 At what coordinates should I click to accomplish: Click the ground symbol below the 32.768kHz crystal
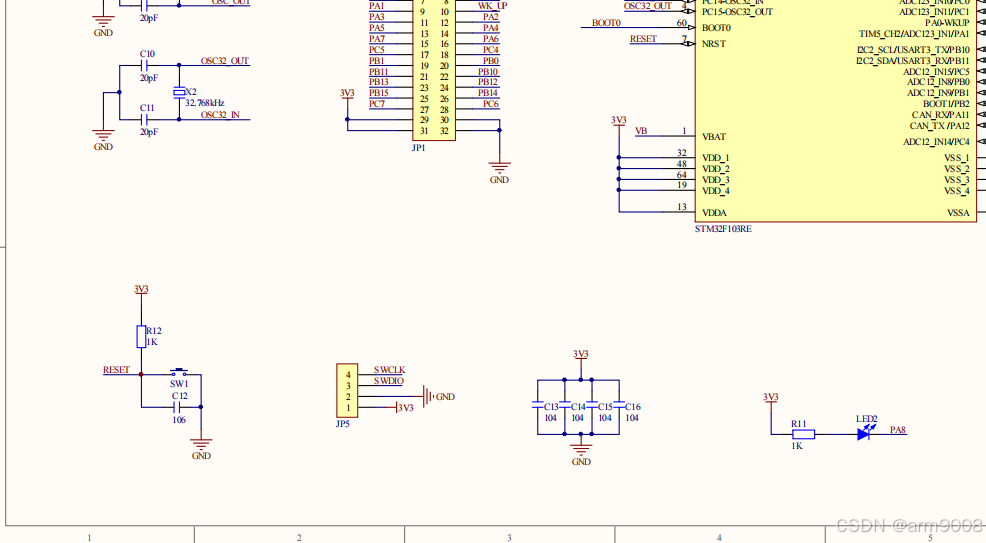pos(103,135)
